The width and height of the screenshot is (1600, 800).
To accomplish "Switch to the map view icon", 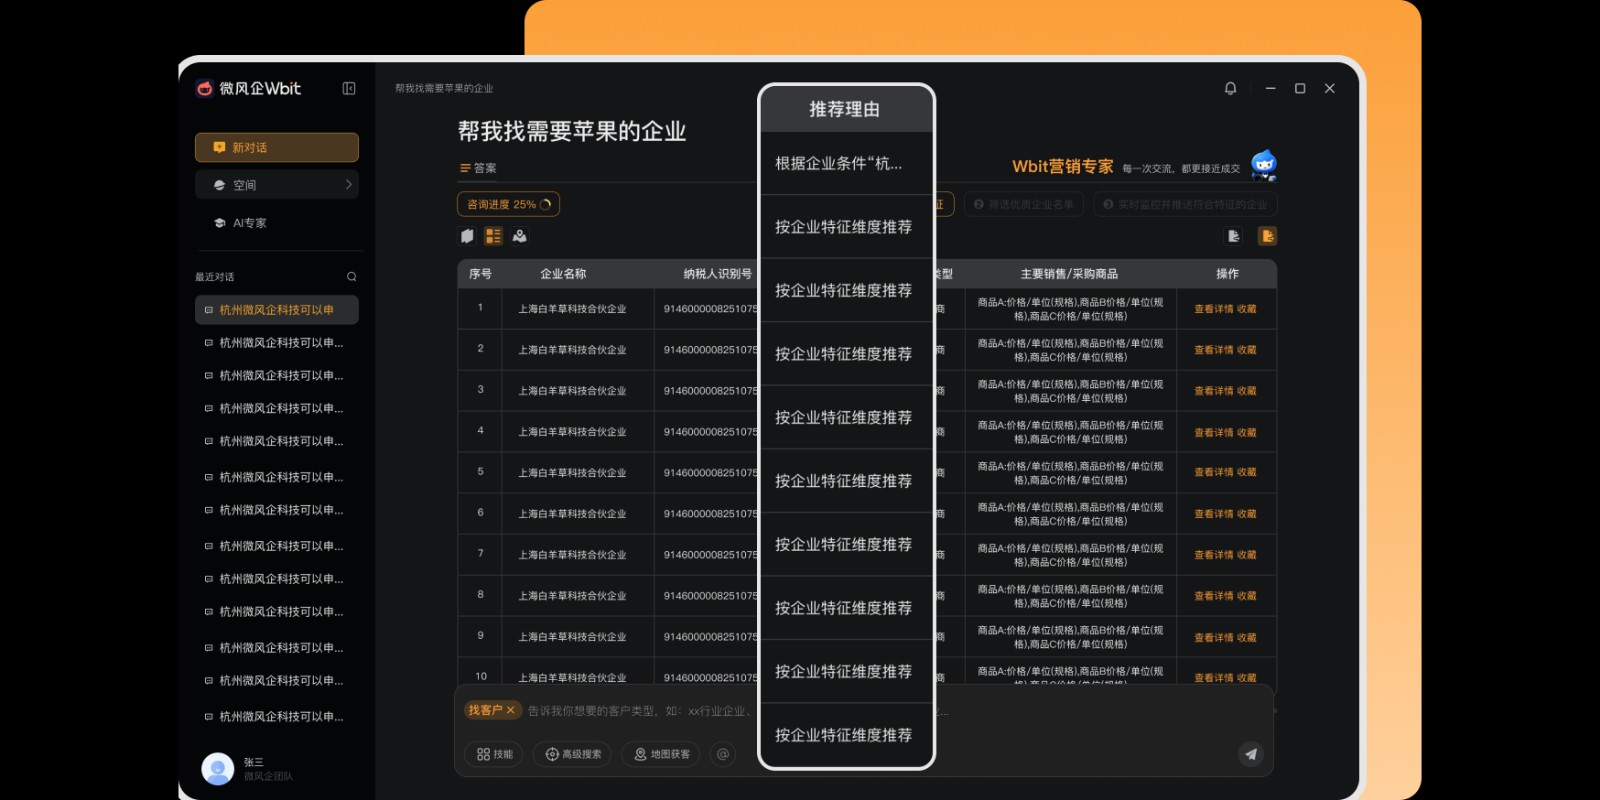I will pyautogui.click(x=519, y=236).
